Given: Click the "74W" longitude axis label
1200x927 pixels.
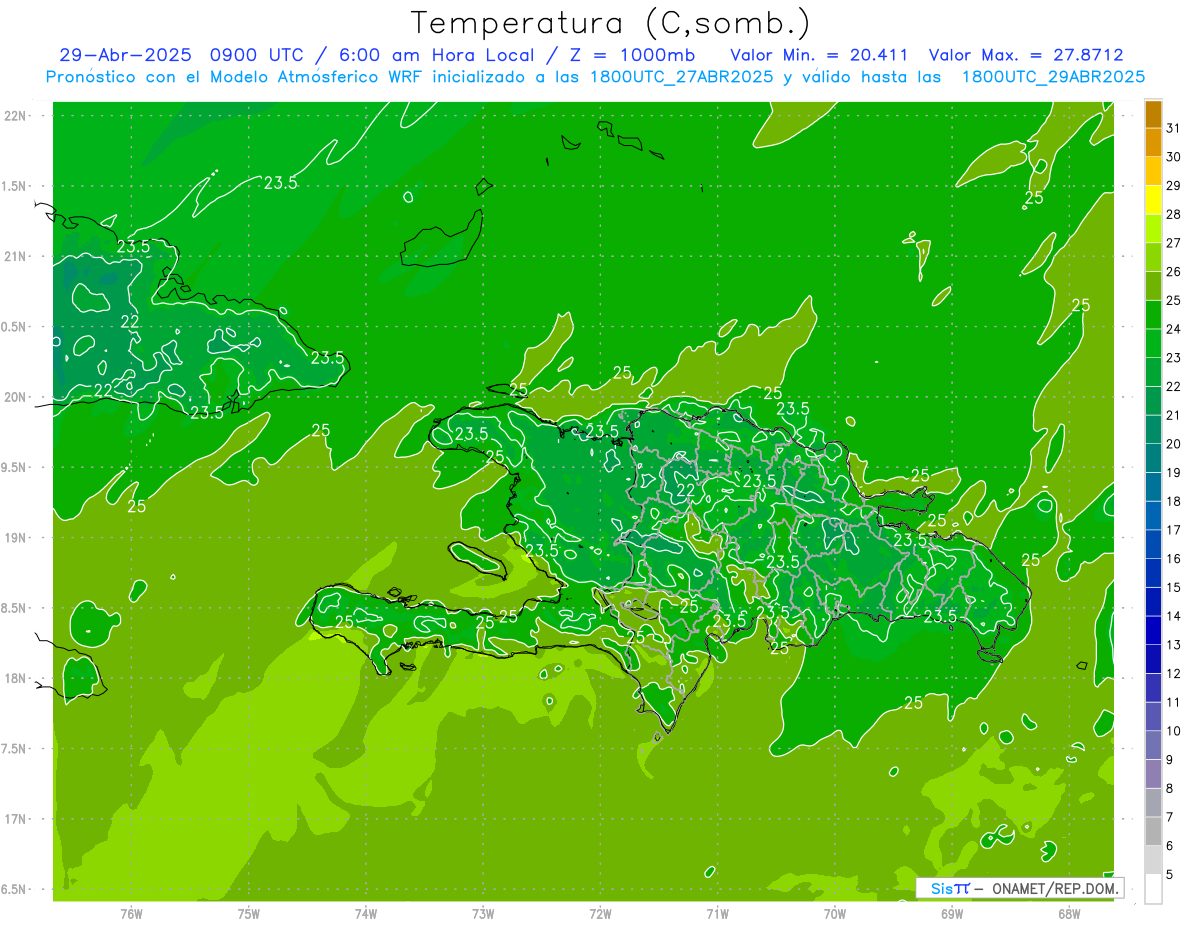Looking at the screenshot, I should click(x=365, y=913).
